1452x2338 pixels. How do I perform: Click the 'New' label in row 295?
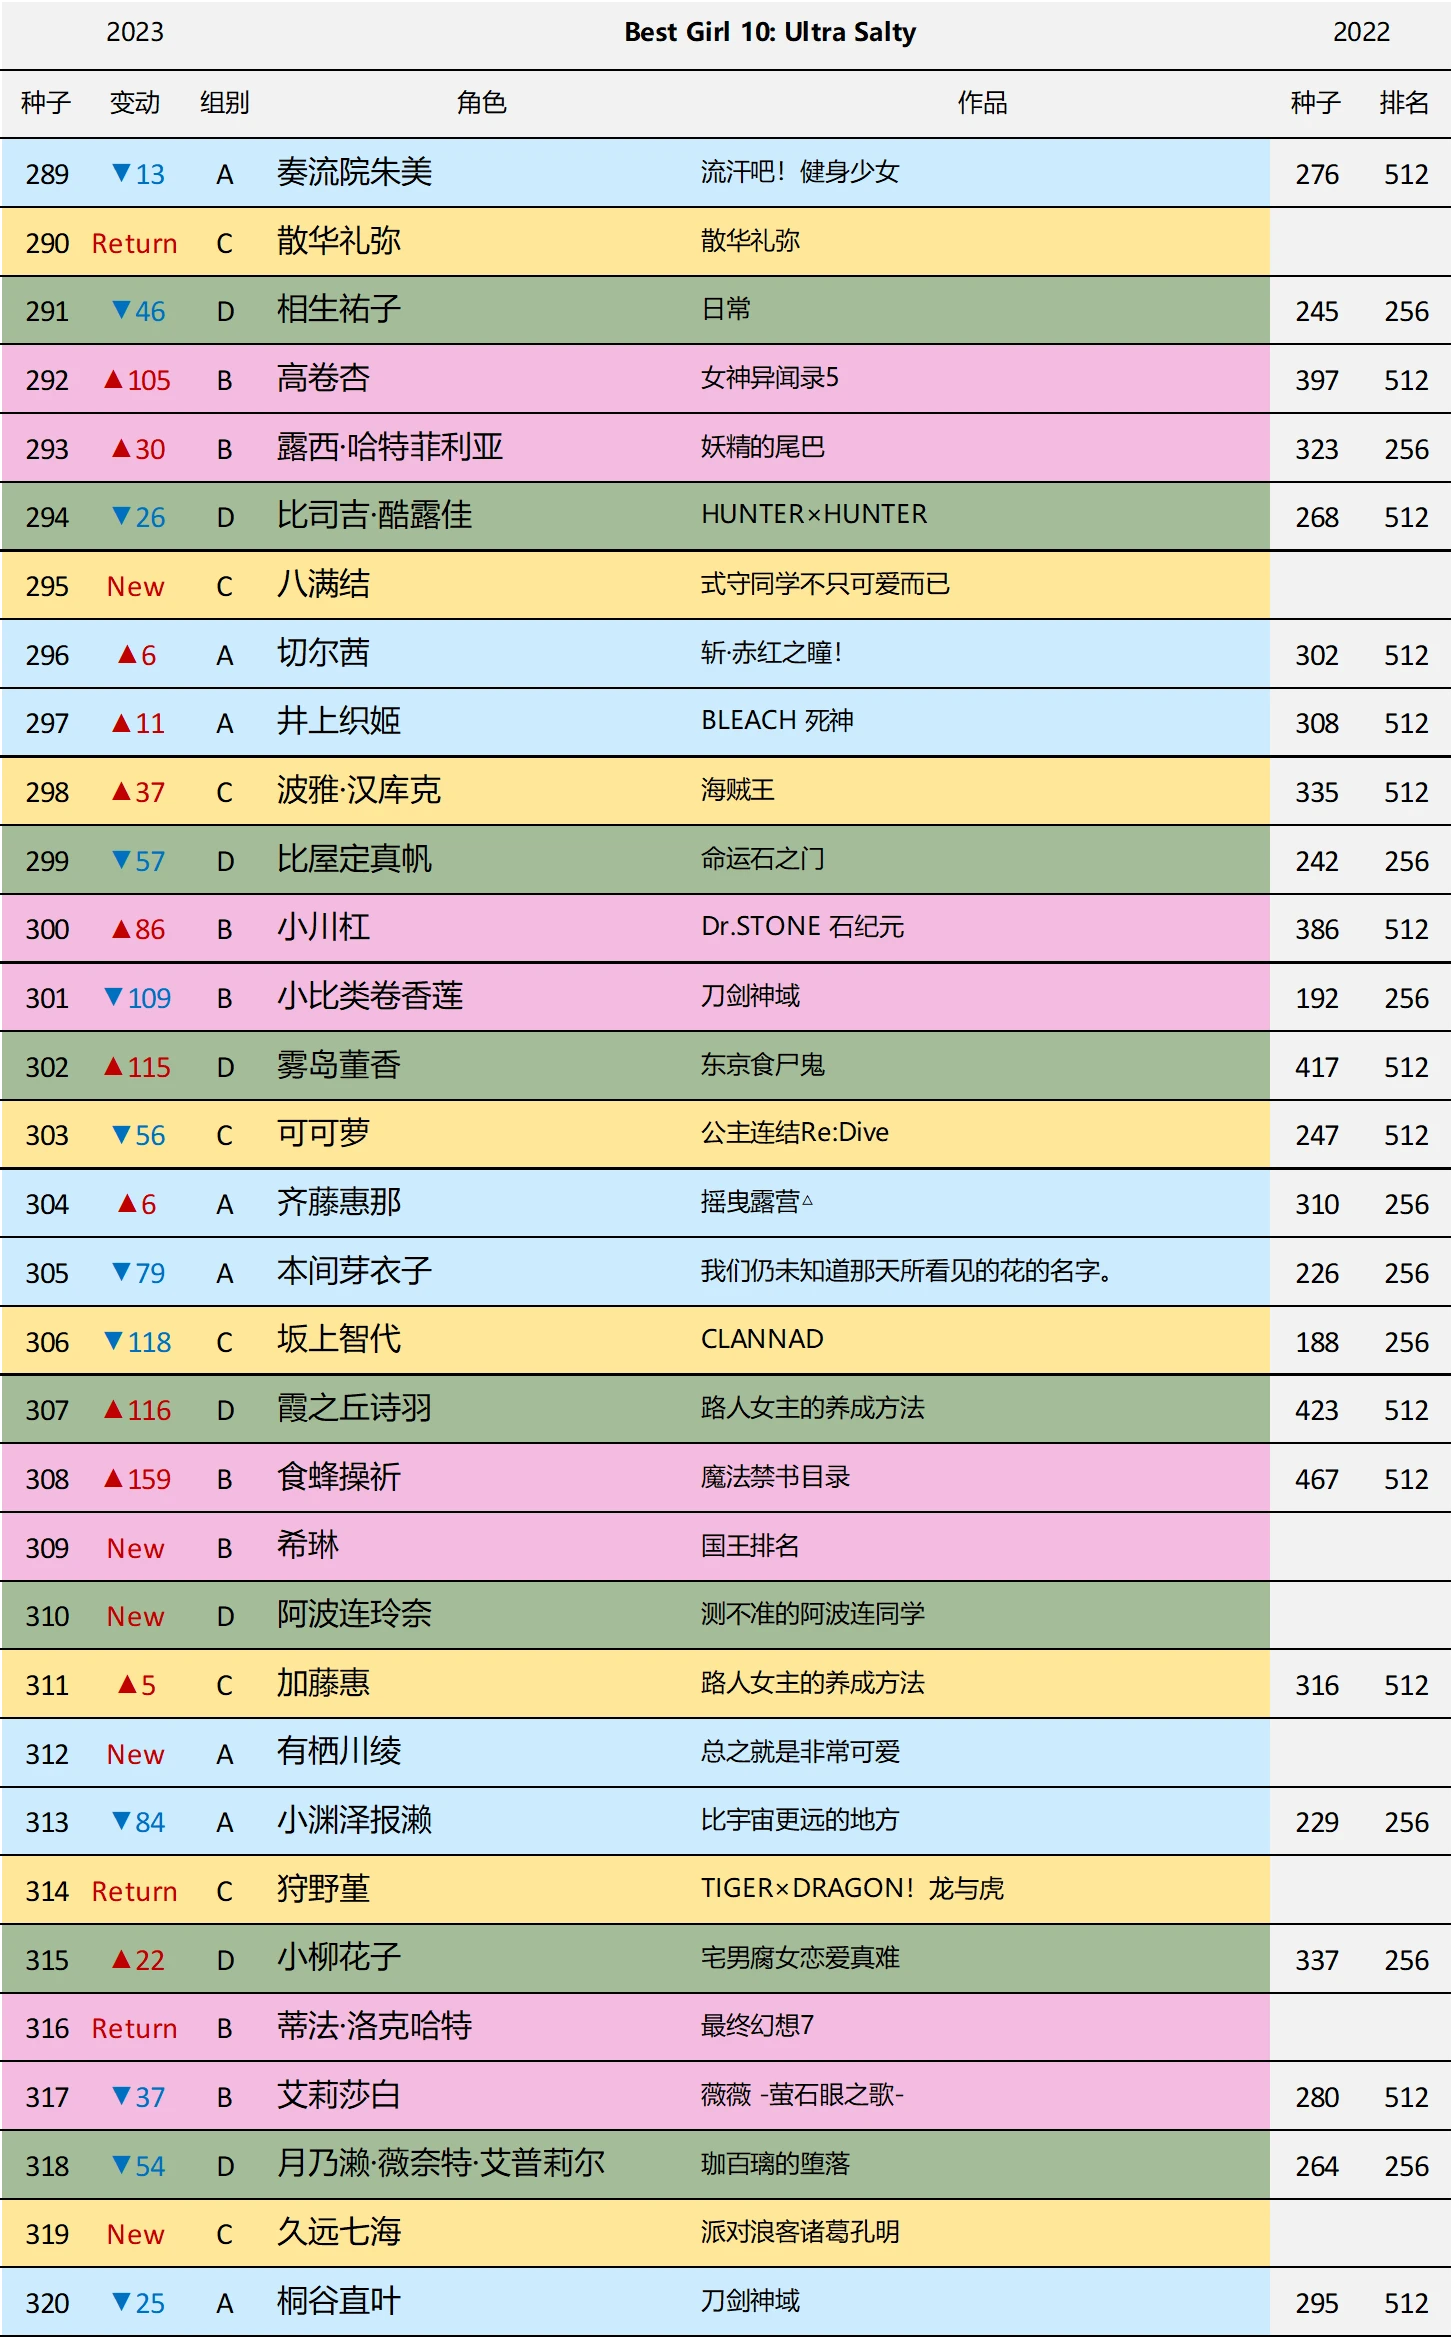click(x=135, y=586)
